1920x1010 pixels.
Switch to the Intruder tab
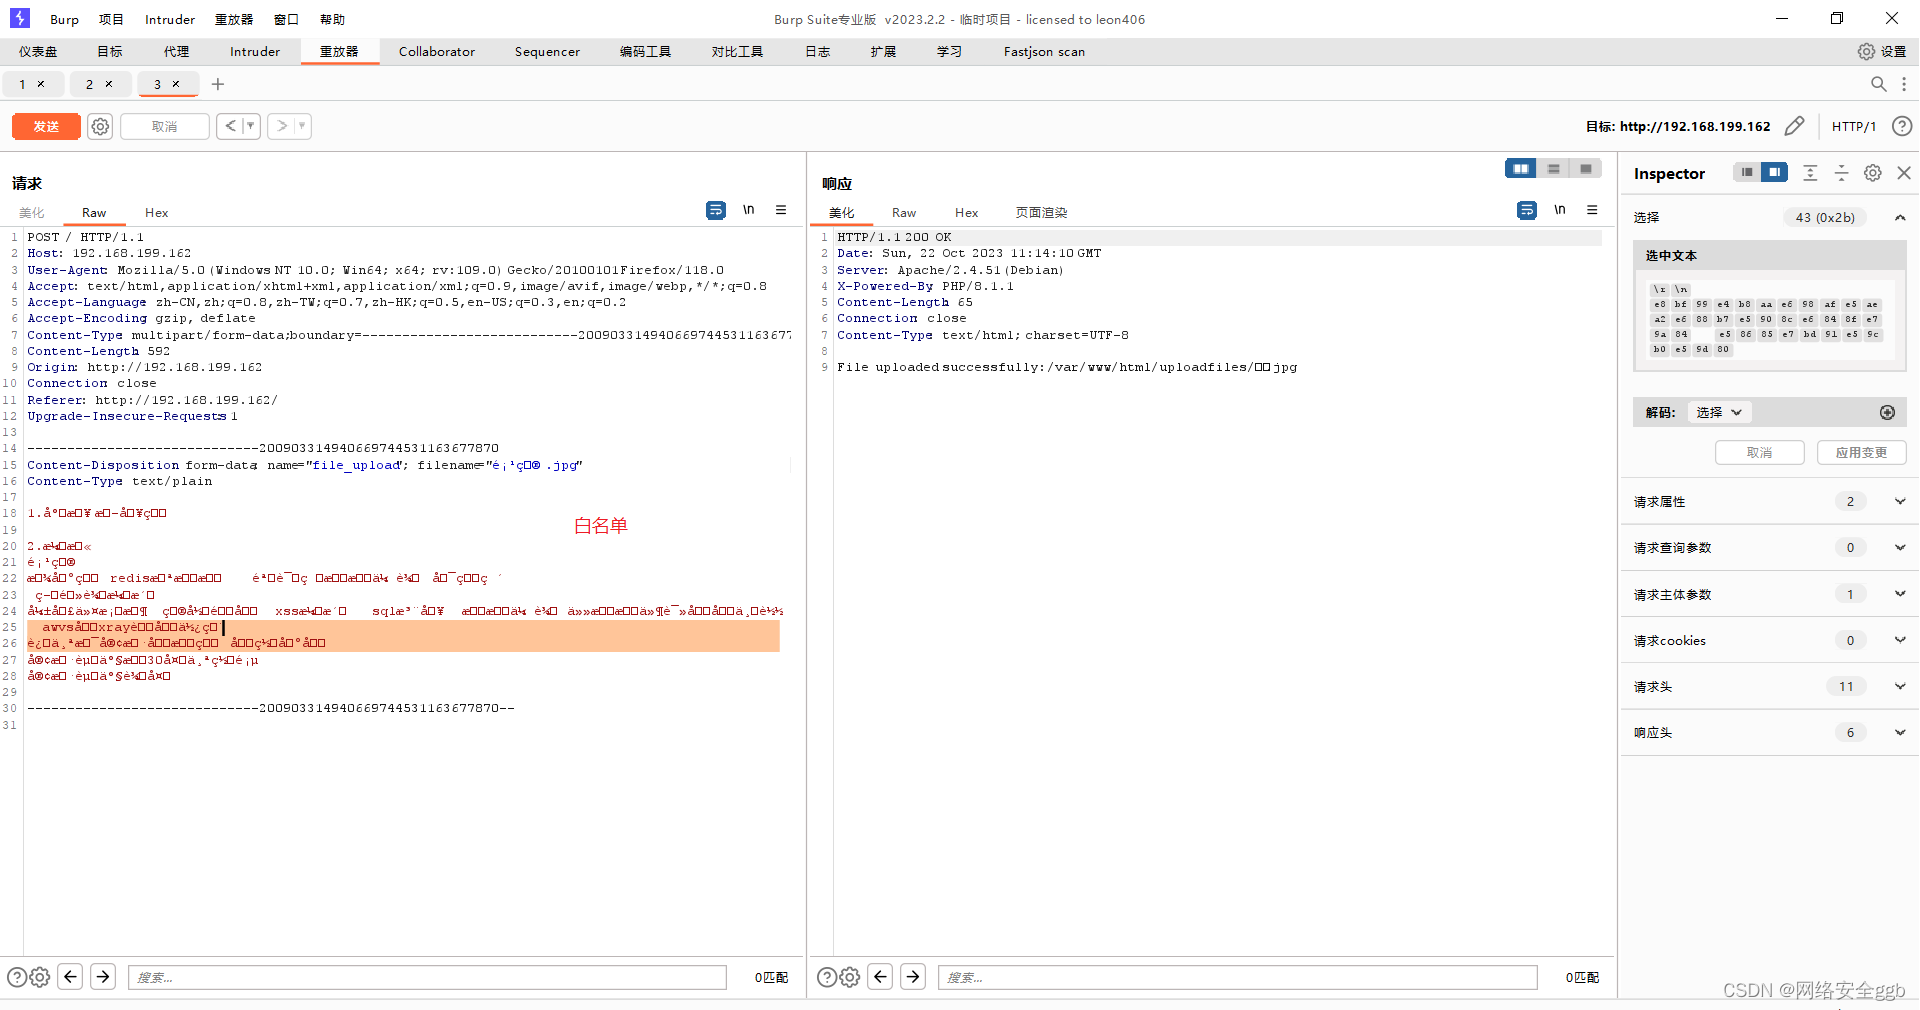coord(255,52)
